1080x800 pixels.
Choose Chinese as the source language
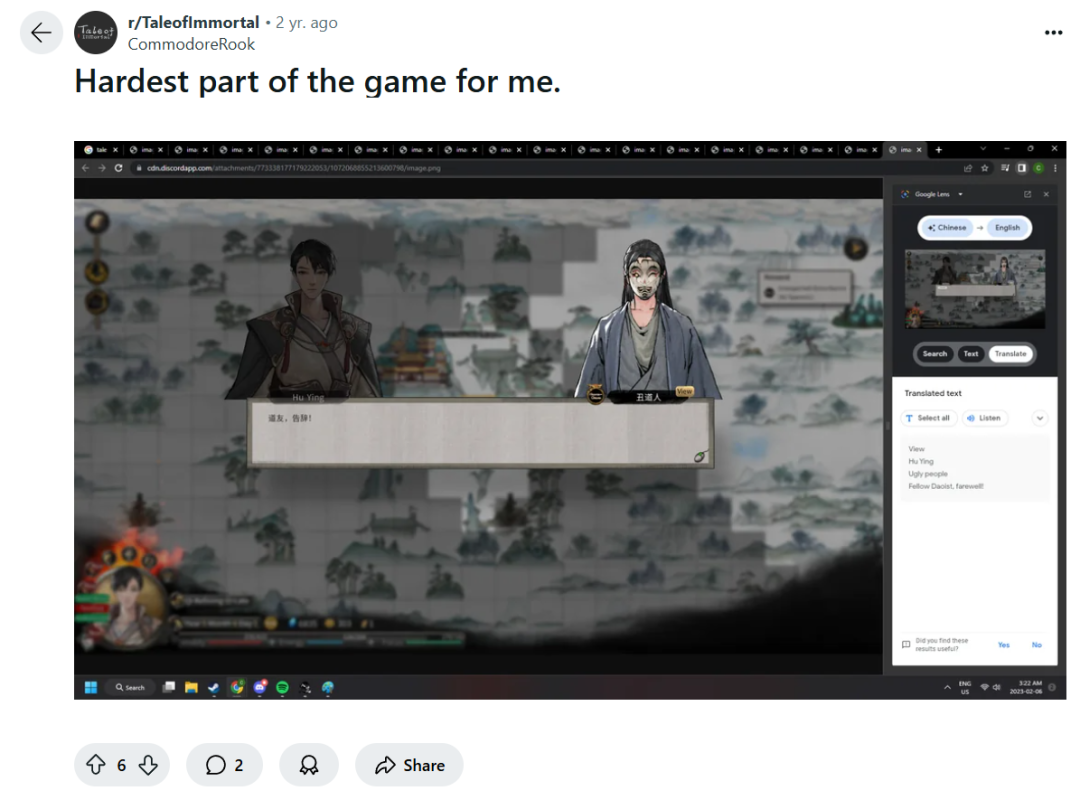947,227
